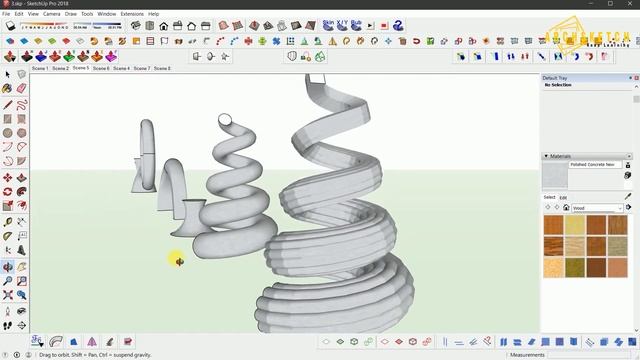Image resolution: width=640 pixels, height=360 pixels.
Task: Select the Axes tool
Action: click(x=7, y=250)
